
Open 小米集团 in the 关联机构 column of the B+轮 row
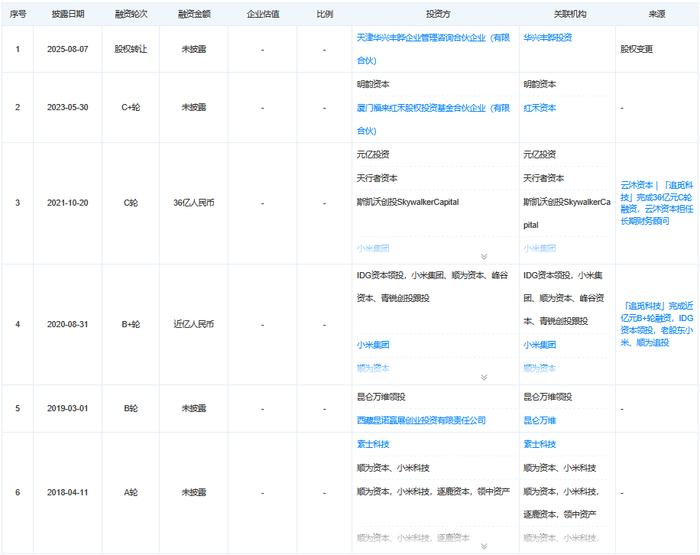coord(540,345)
